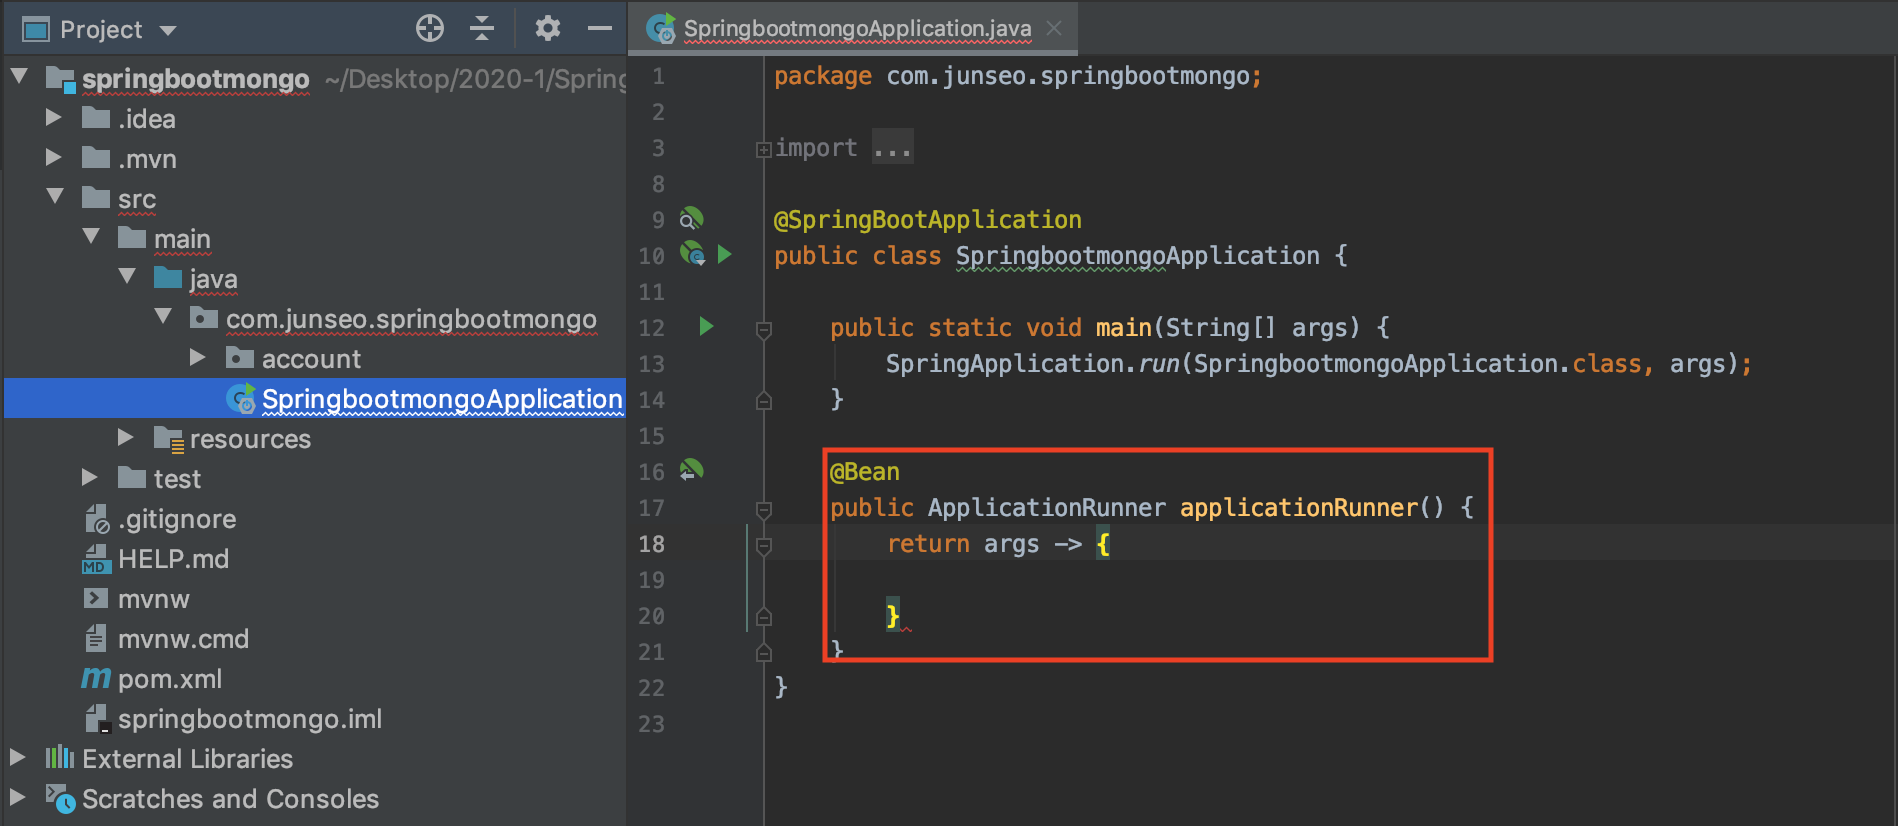Click the ApplicationRunner return type

coord(1047,508)
